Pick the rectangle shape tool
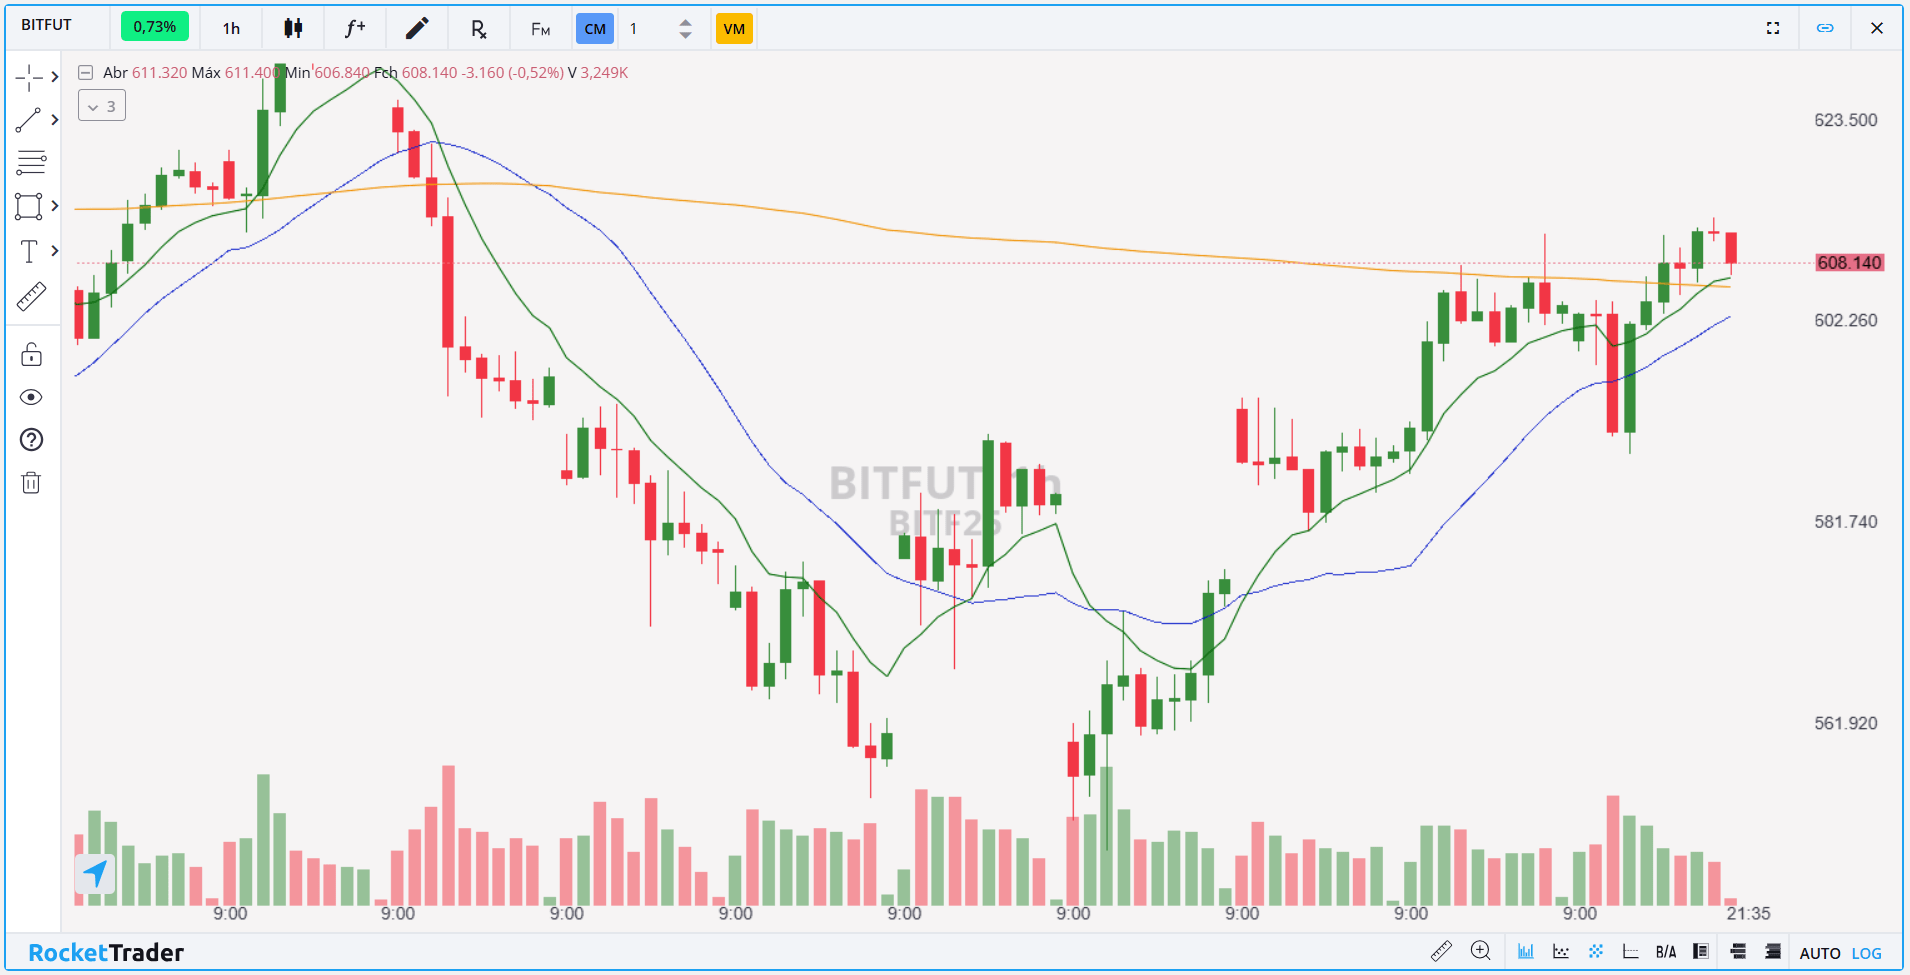The height and width of the screenshot is (975, 1910). 29,206
